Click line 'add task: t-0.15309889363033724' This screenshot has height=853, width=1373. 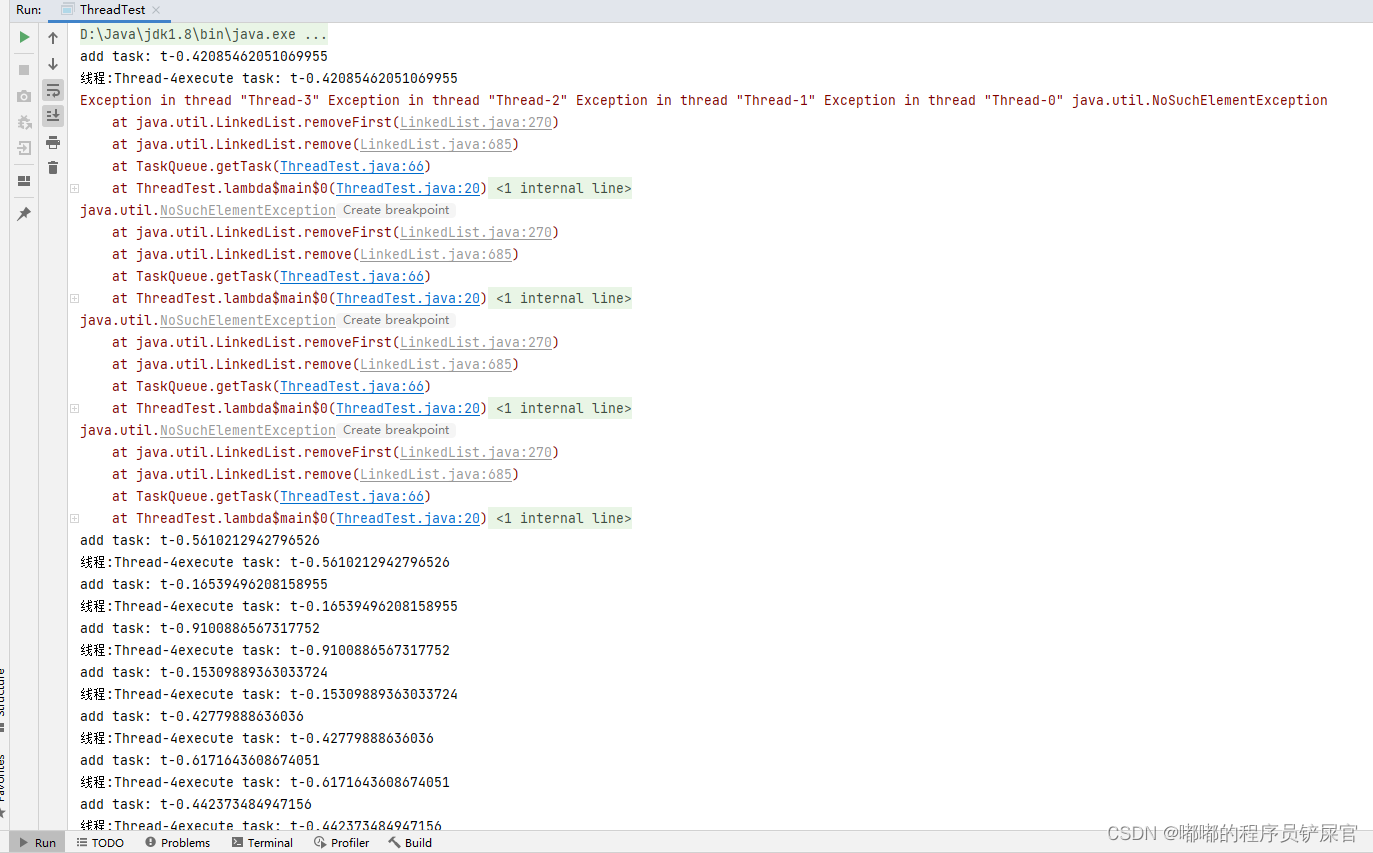pyautogui.click(x=204, y=672)
